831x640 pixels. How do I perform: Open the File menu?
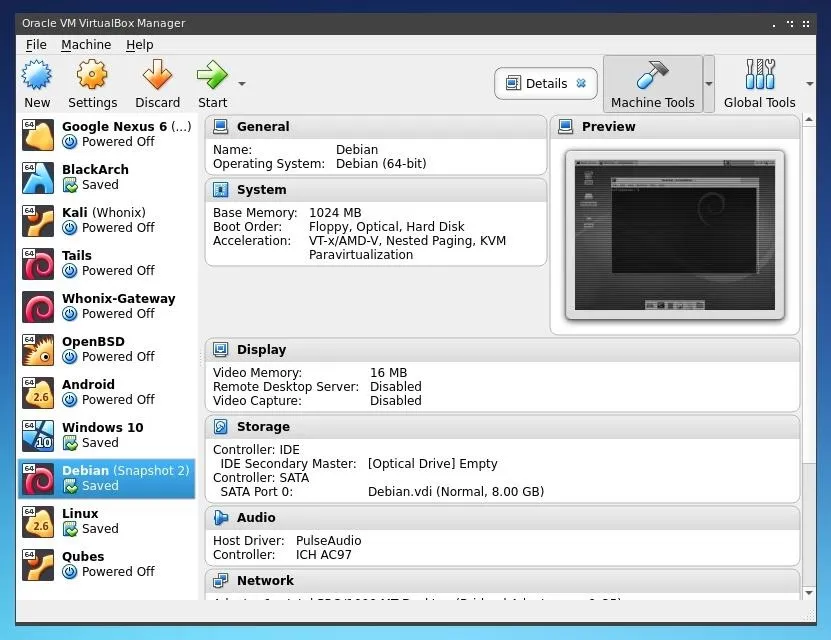point(36,45)
